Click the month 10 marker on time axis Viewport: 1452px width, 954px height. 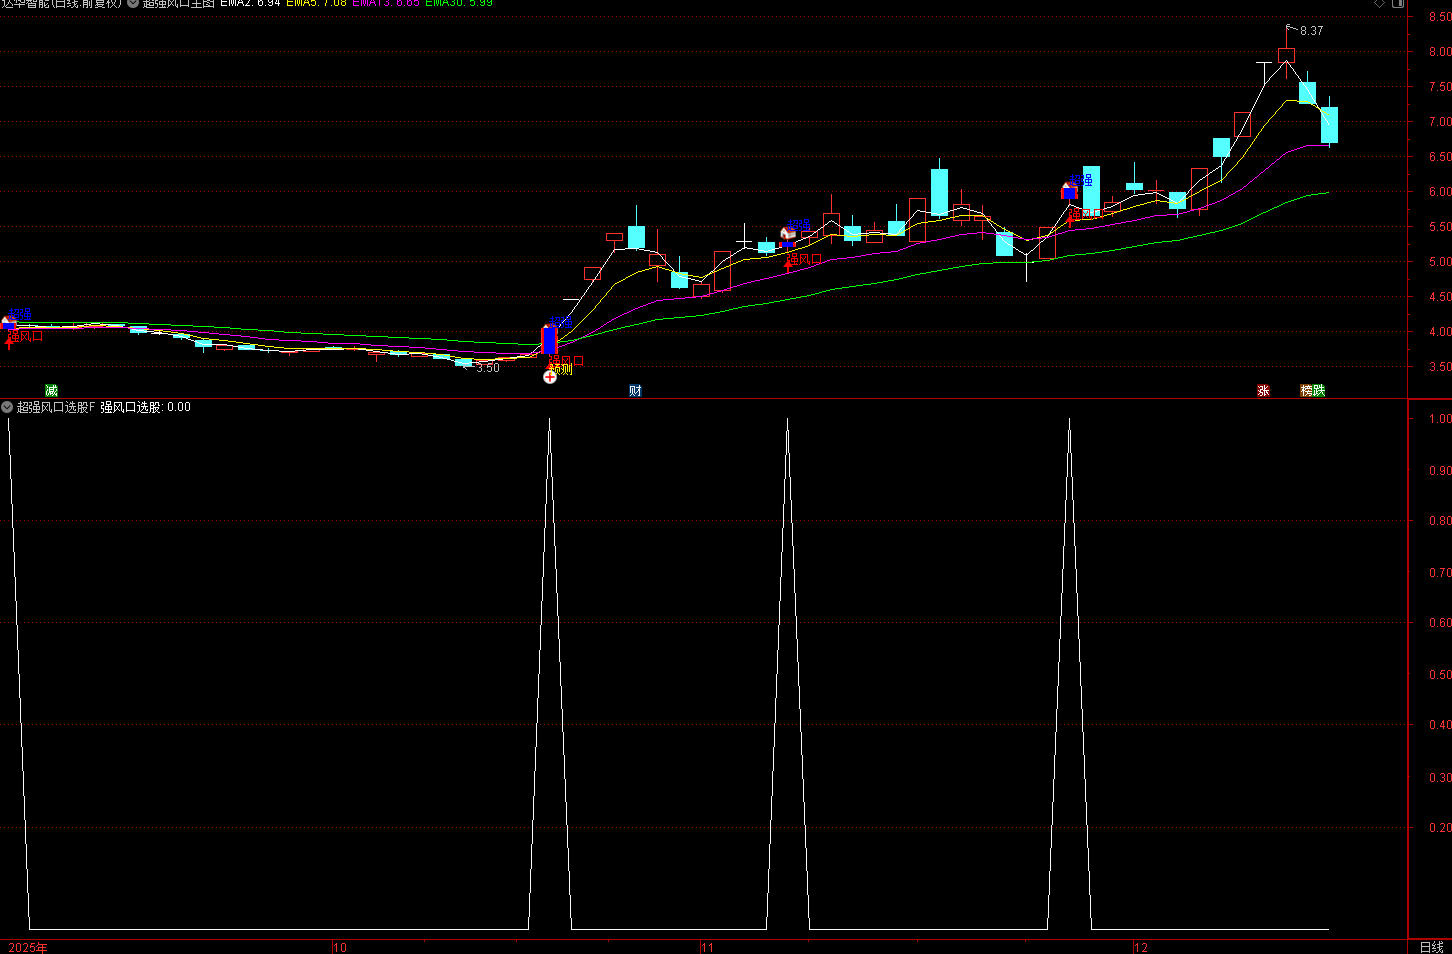[339, 947]
